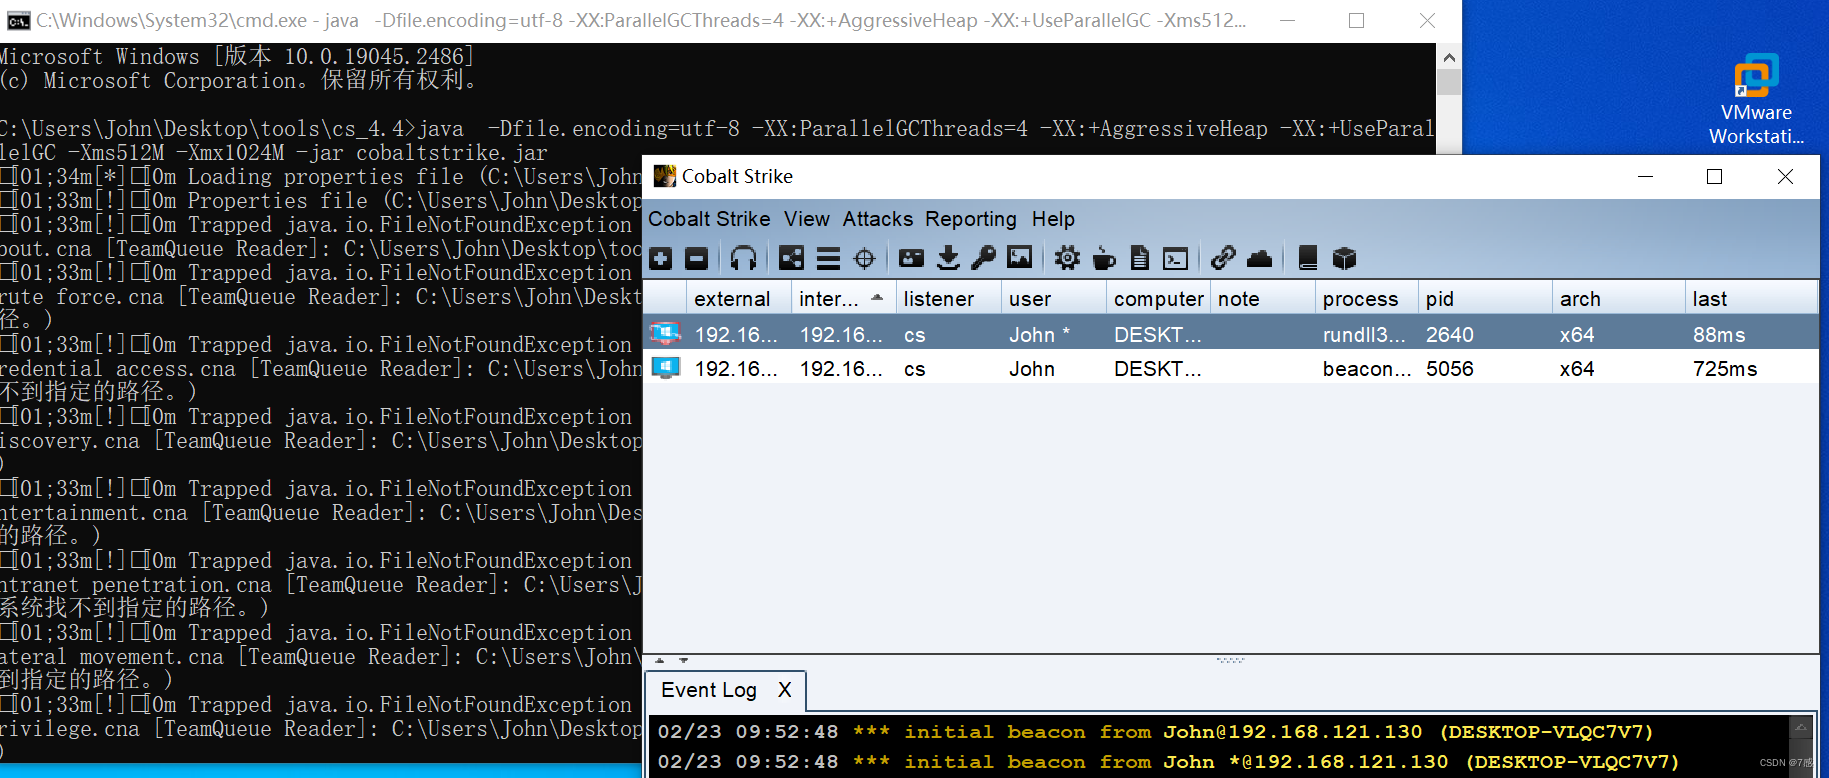Sort sessions by internal column header
This screenshot has width=1829, height=778.
[x=843, y=299]
